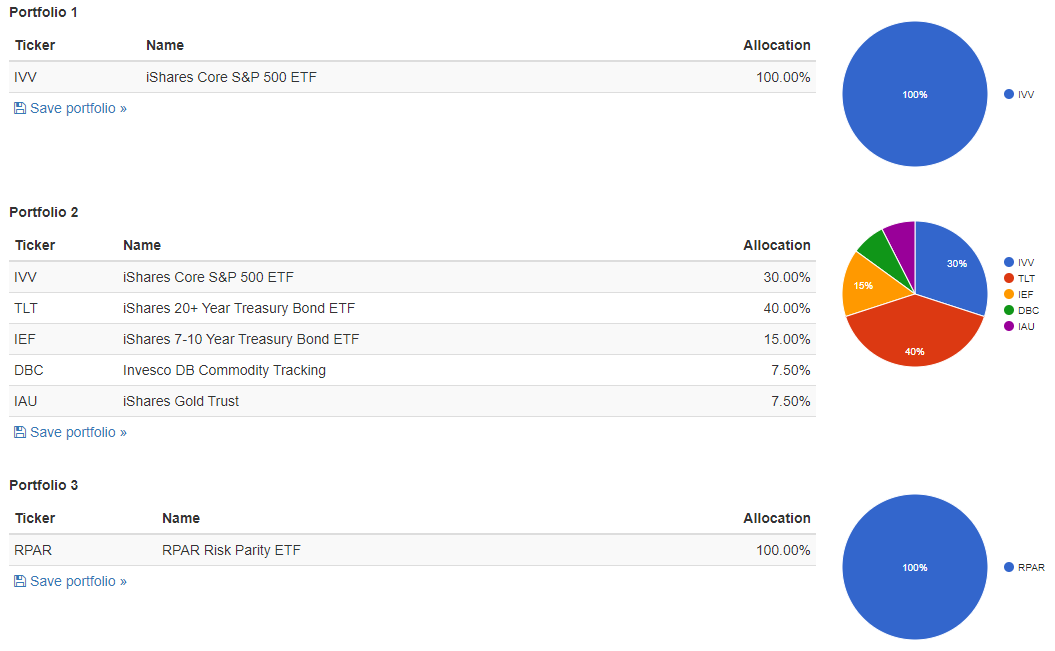1055x651 pixels.
Task: Click the IVV ticker cell in Portfolio 2
Action: tap(26, 277)
